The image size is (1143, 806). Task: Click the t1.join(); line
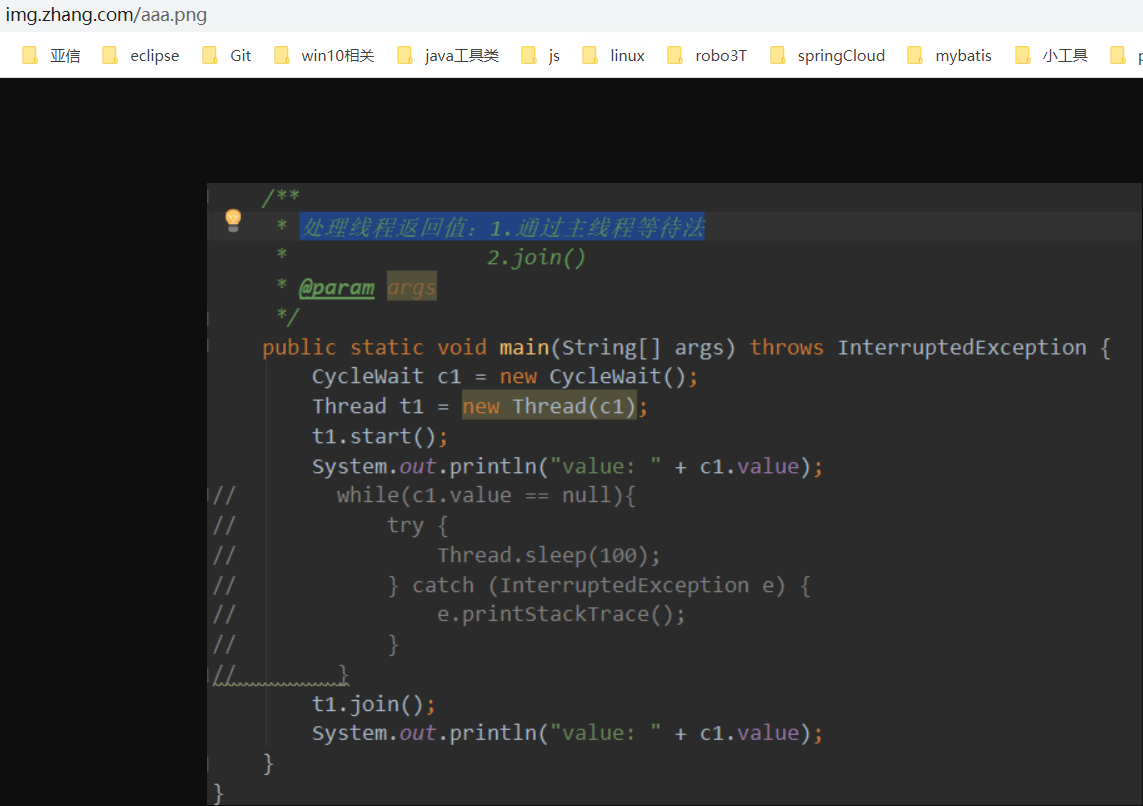click(x=374, y=704)
